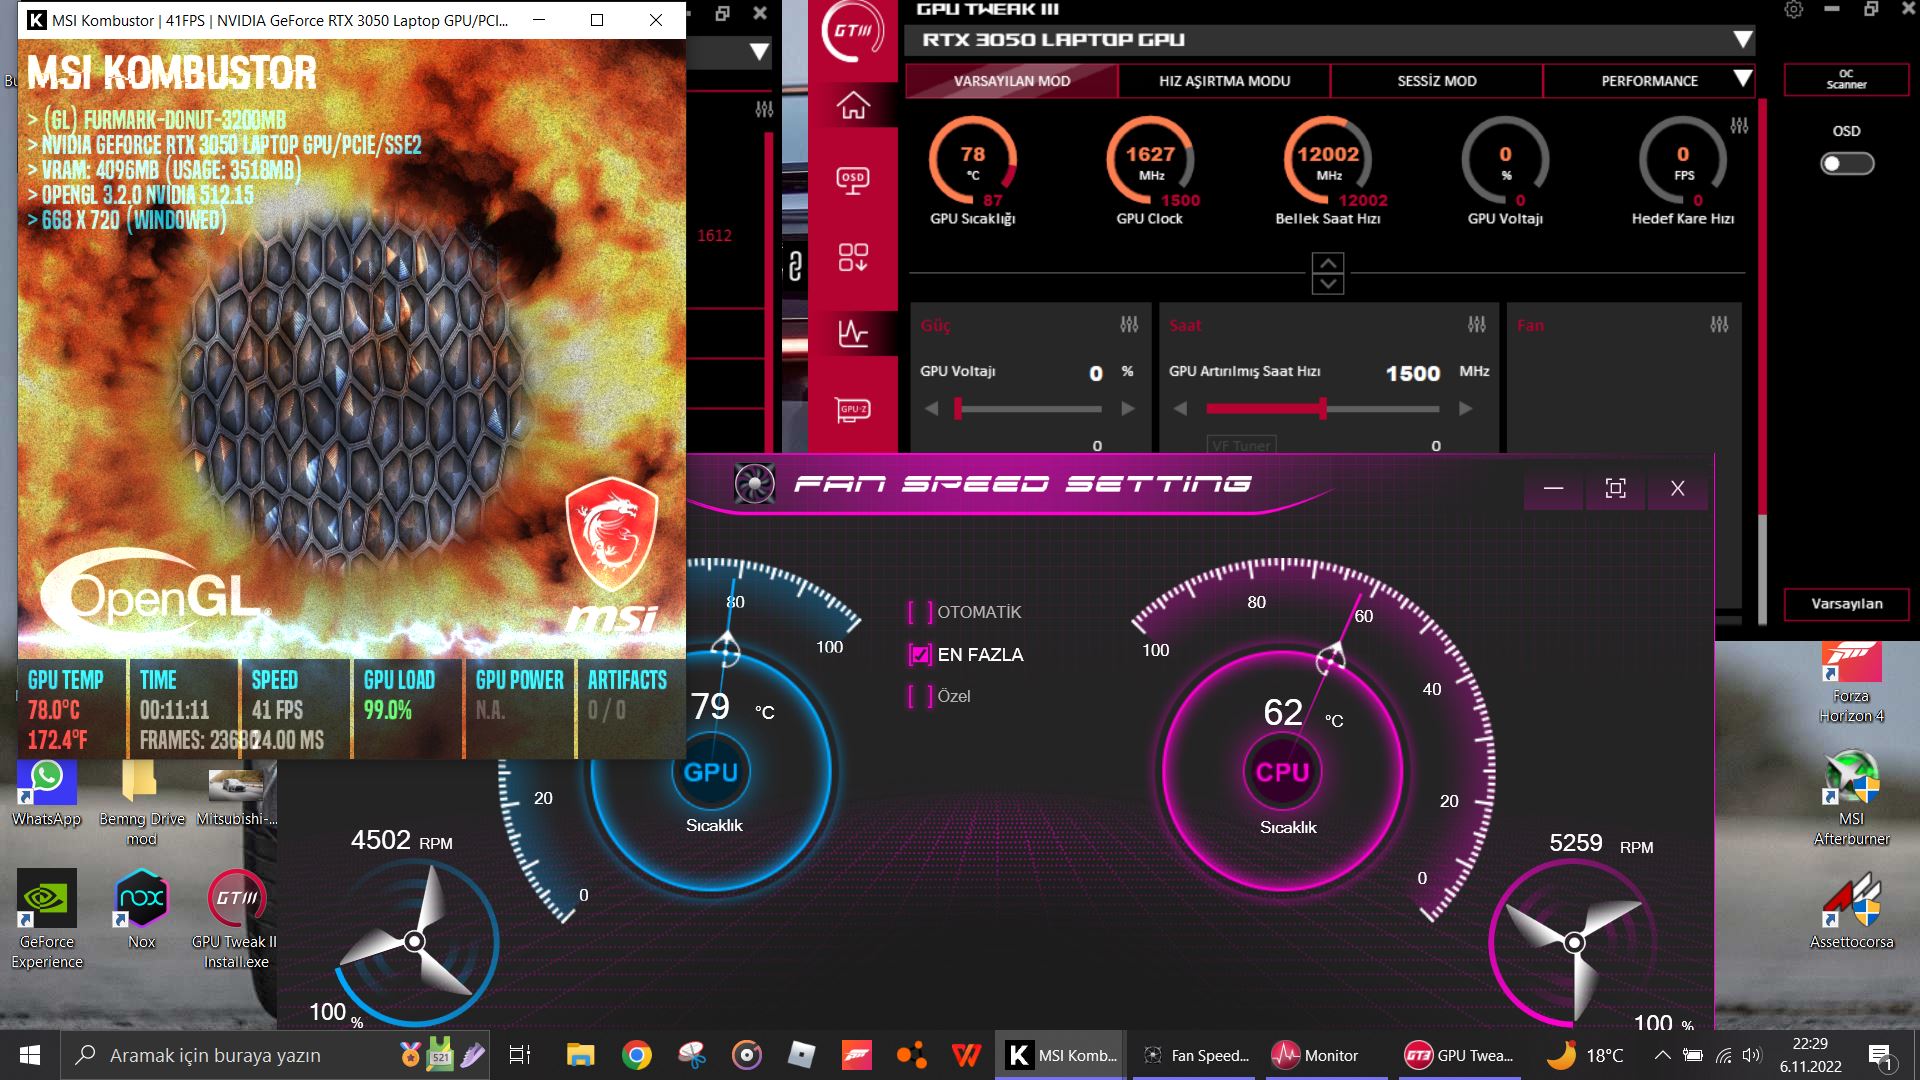Open the Güç panel adjust sliders icon
The image size is (1920, 1080).
[x=1129, y=325]
